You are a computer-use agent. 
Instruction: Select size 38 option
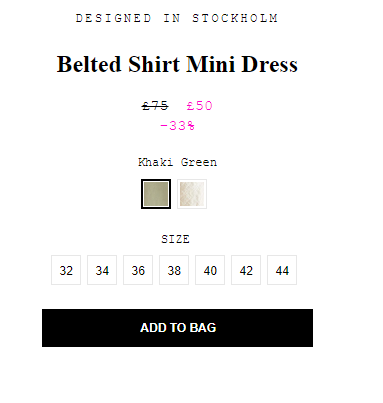174,270
